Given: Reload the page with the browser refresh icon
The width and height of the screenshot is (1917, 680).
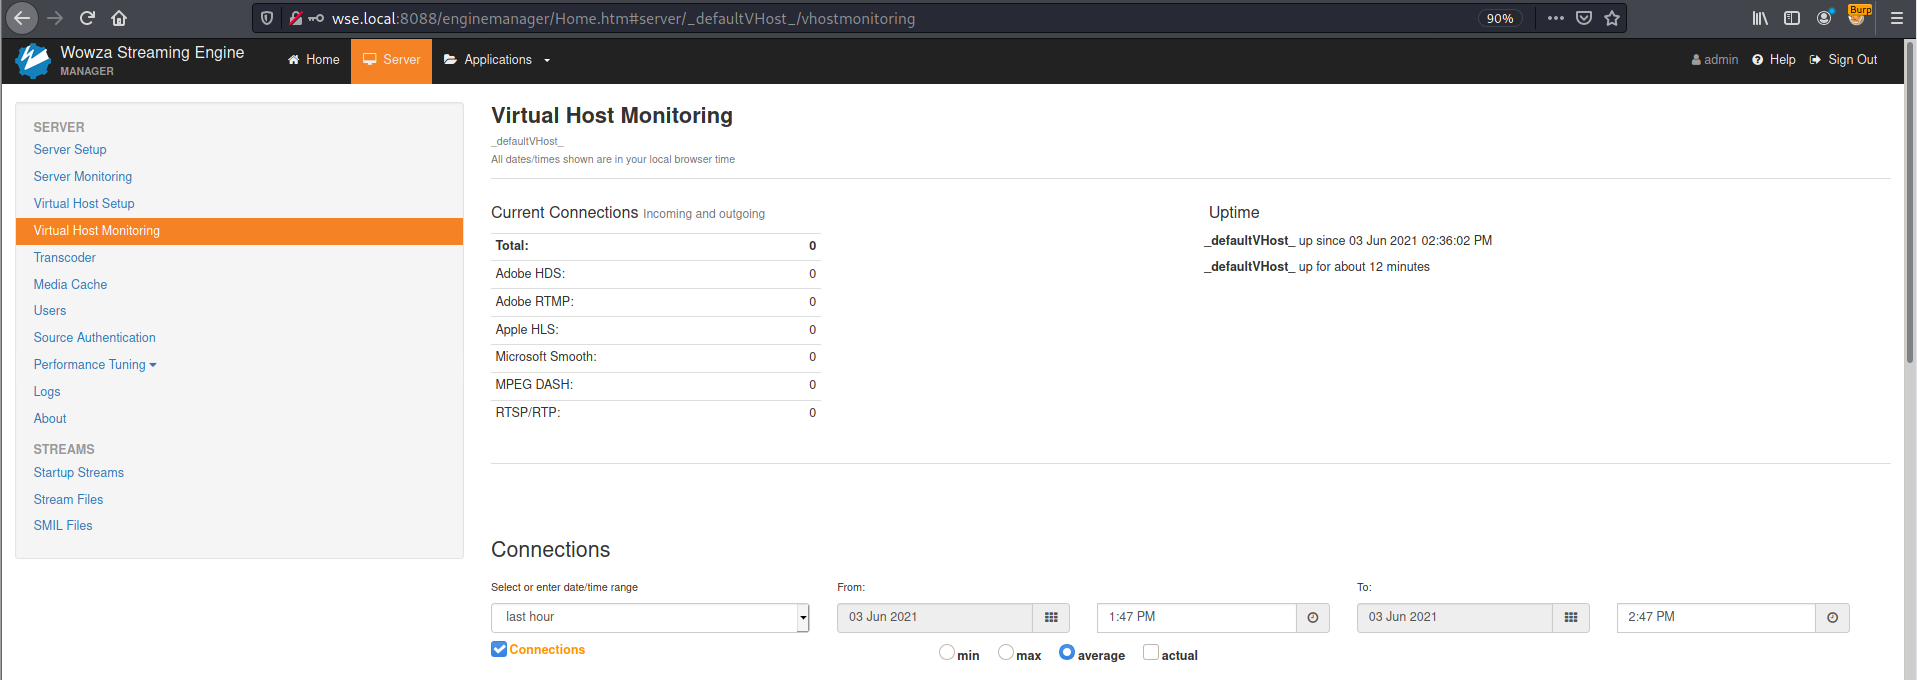Looking at the screenshot, I should [87, 18].
